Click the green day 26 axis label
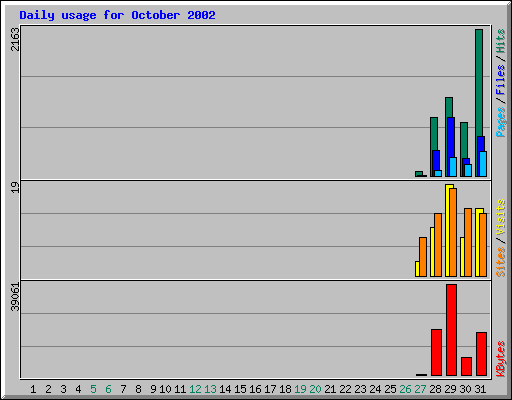The height and width of the screenshot is (400, 512). point(405,389)
